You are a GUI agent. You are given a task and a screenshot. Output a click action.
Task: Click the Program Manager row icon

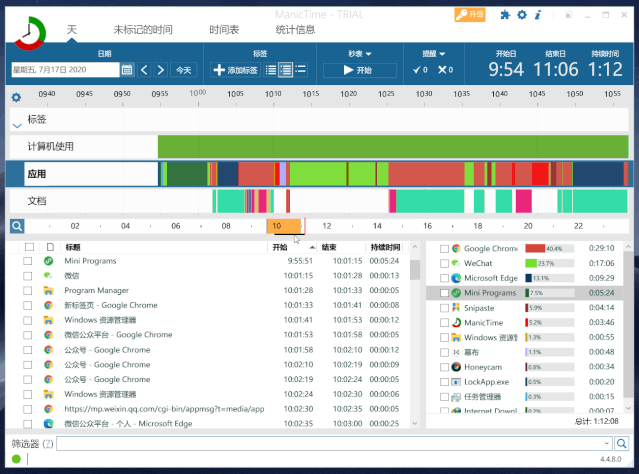48,291
